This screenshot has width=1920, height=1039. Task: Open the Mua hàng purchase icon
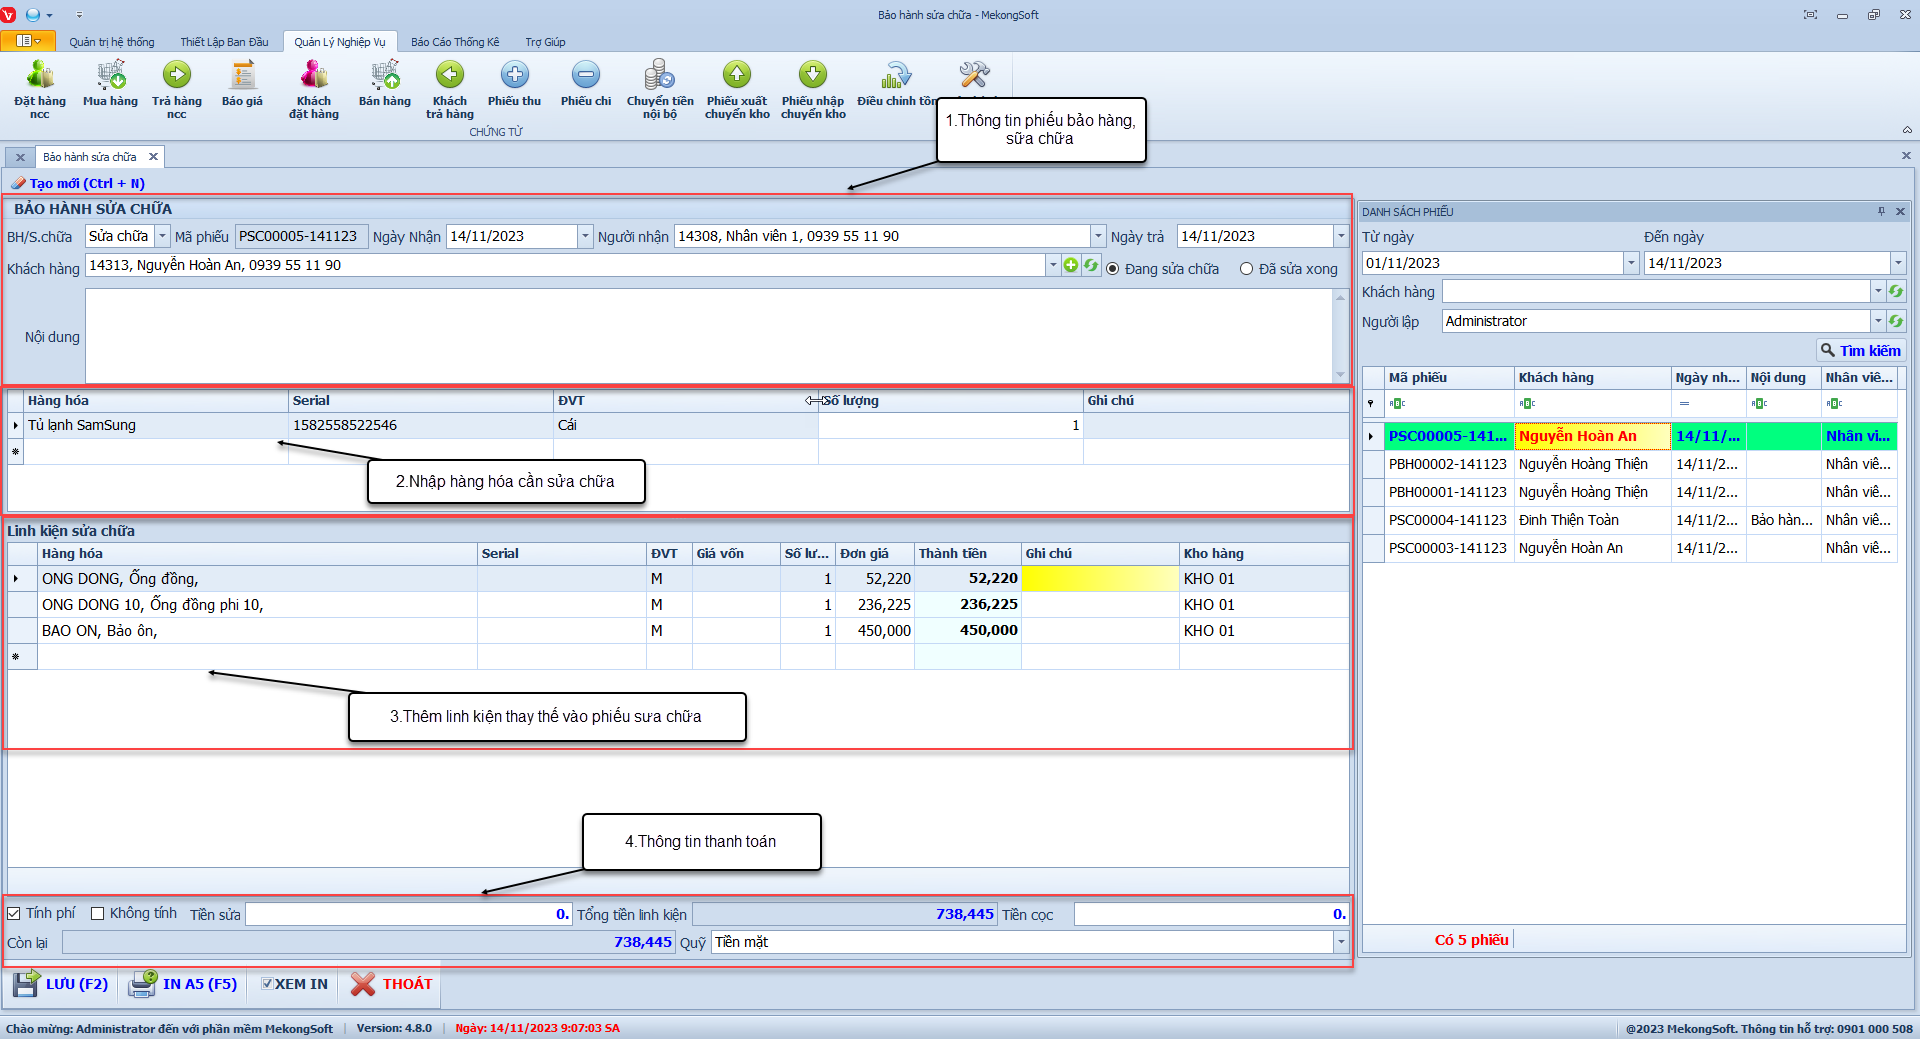click(110, 76)
